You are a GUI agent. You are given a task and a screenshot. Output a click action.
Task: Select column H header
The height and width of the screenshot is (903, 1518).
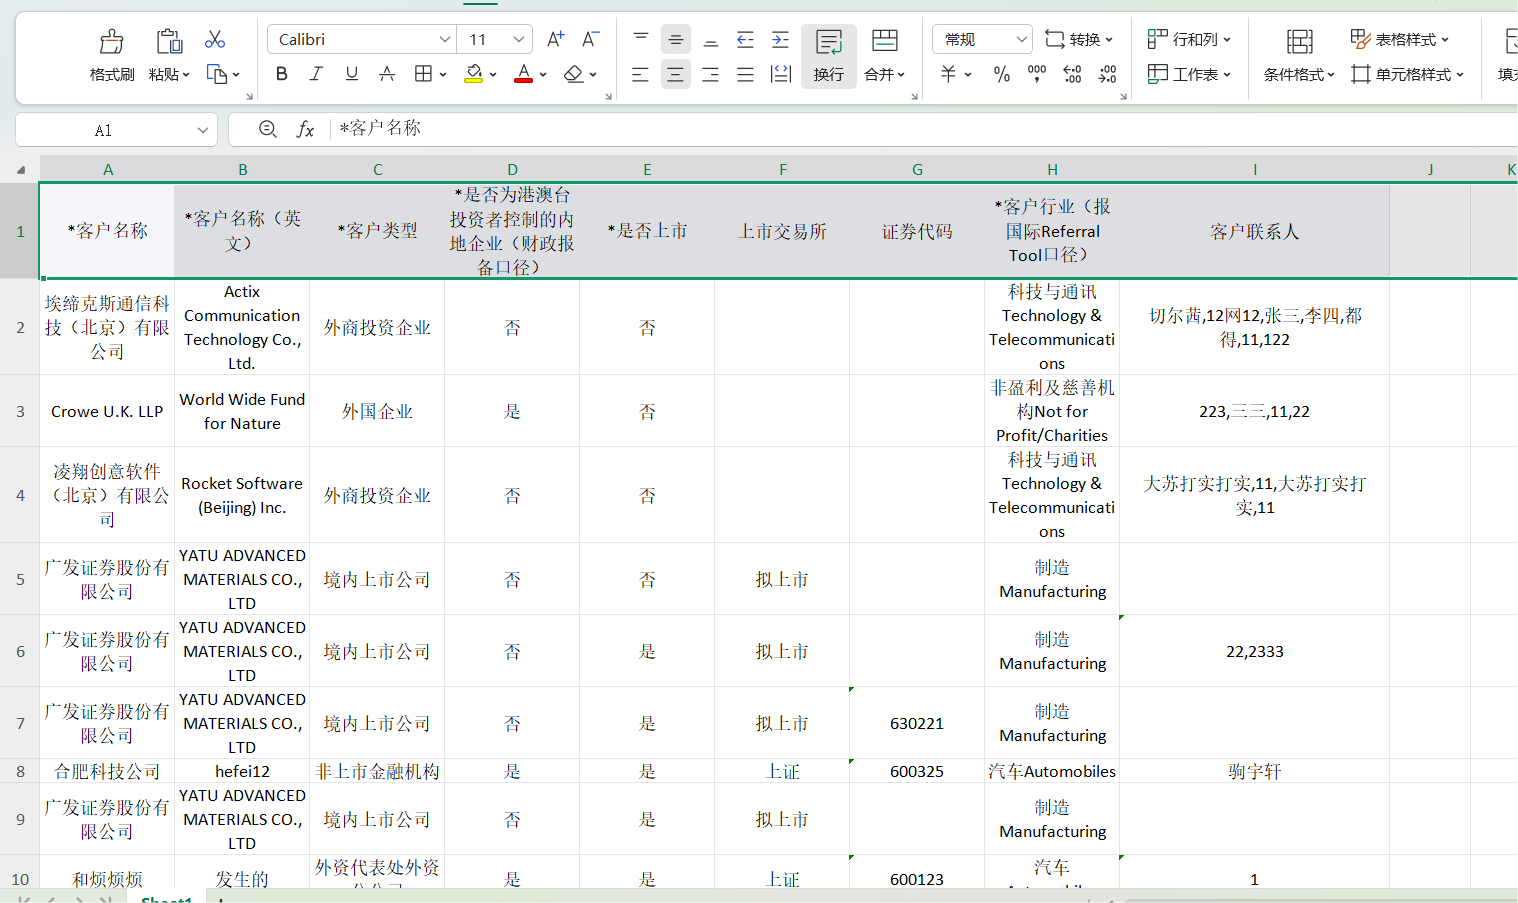point(1052,169)
